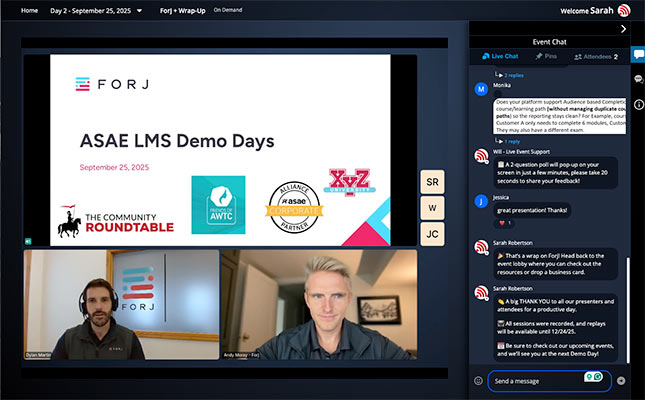Viewport: 645px width, 400px height.
Task: Click the Send a message input field
Action: 549,381
